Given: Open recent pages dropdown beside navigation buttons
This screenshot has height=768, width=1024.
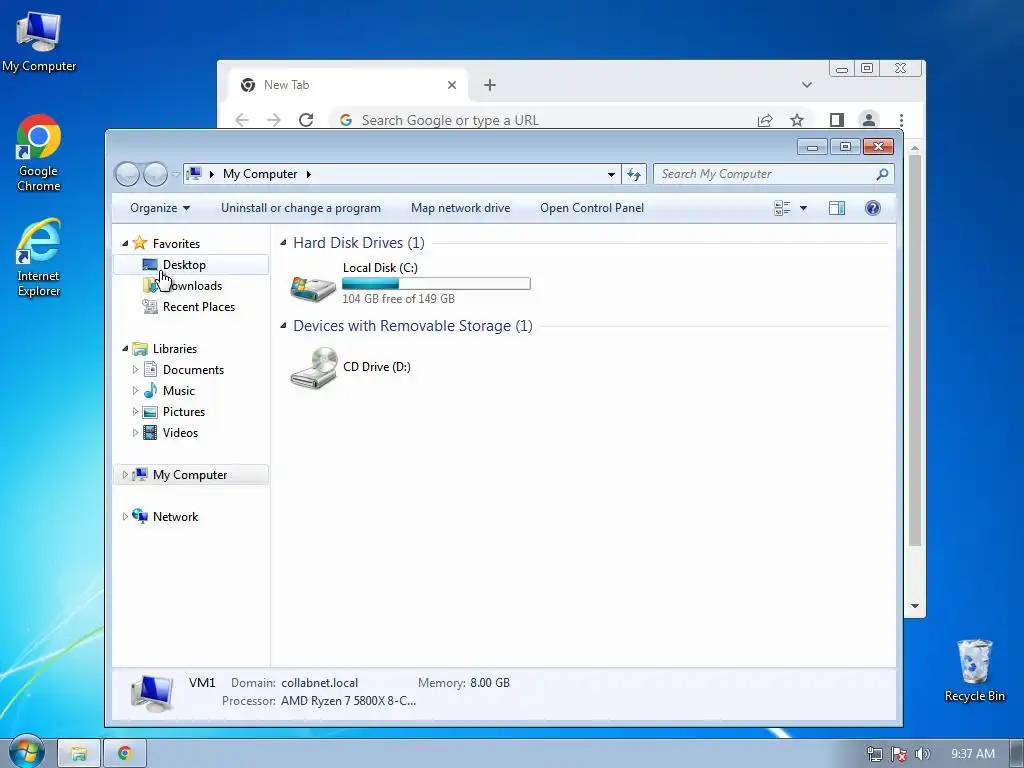Looking at the screenshot, I should (x=175, y=174).
